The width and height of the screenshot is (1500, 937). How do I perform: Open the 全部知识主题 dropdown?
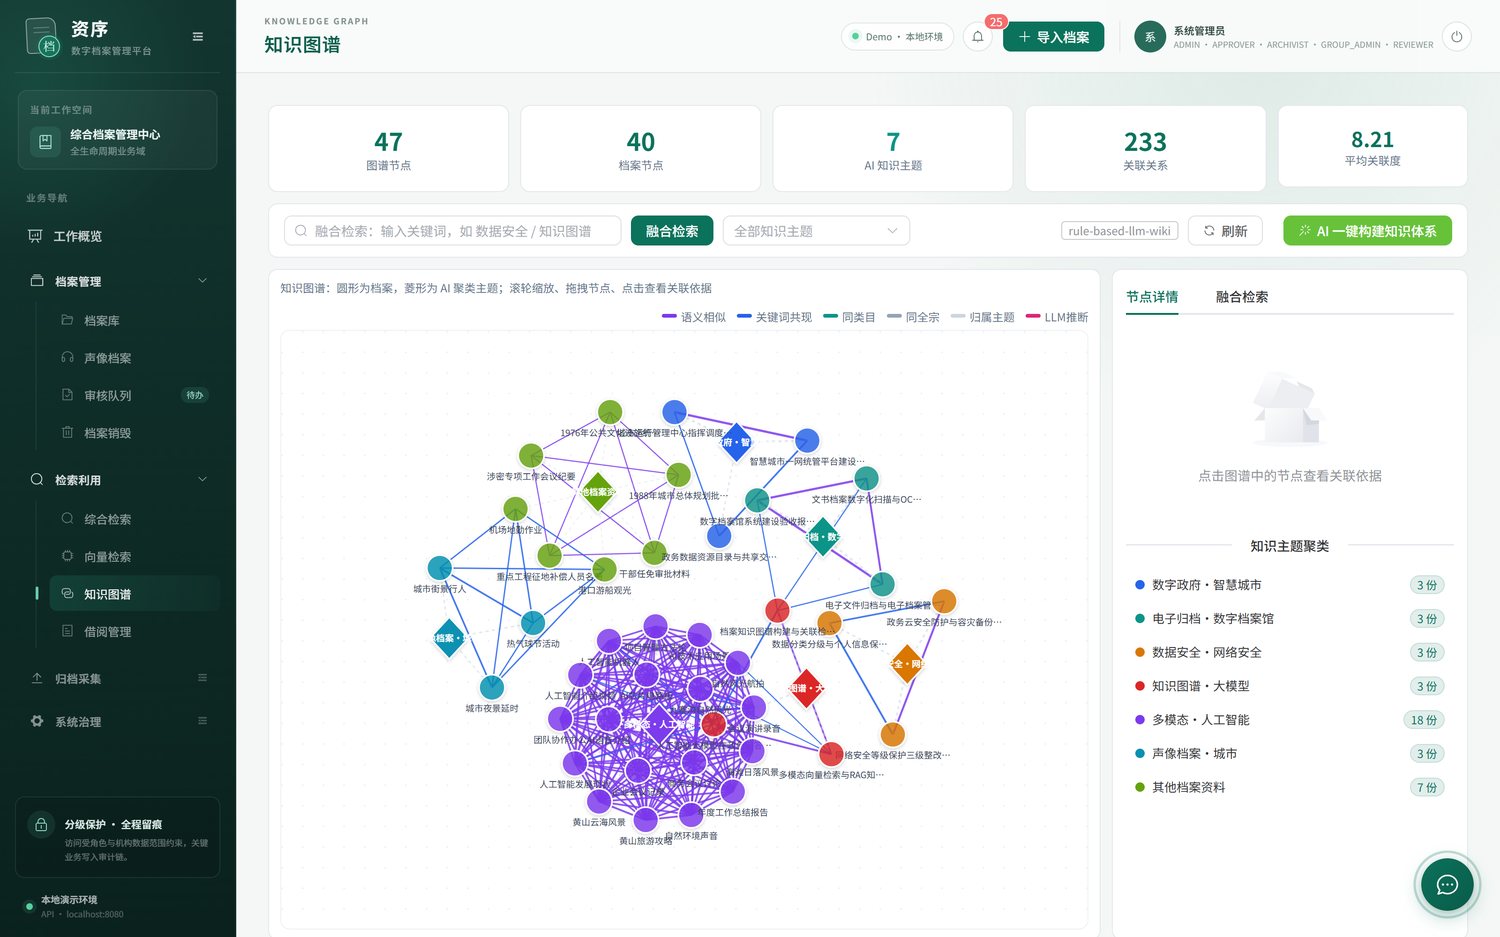pos(816,231)
